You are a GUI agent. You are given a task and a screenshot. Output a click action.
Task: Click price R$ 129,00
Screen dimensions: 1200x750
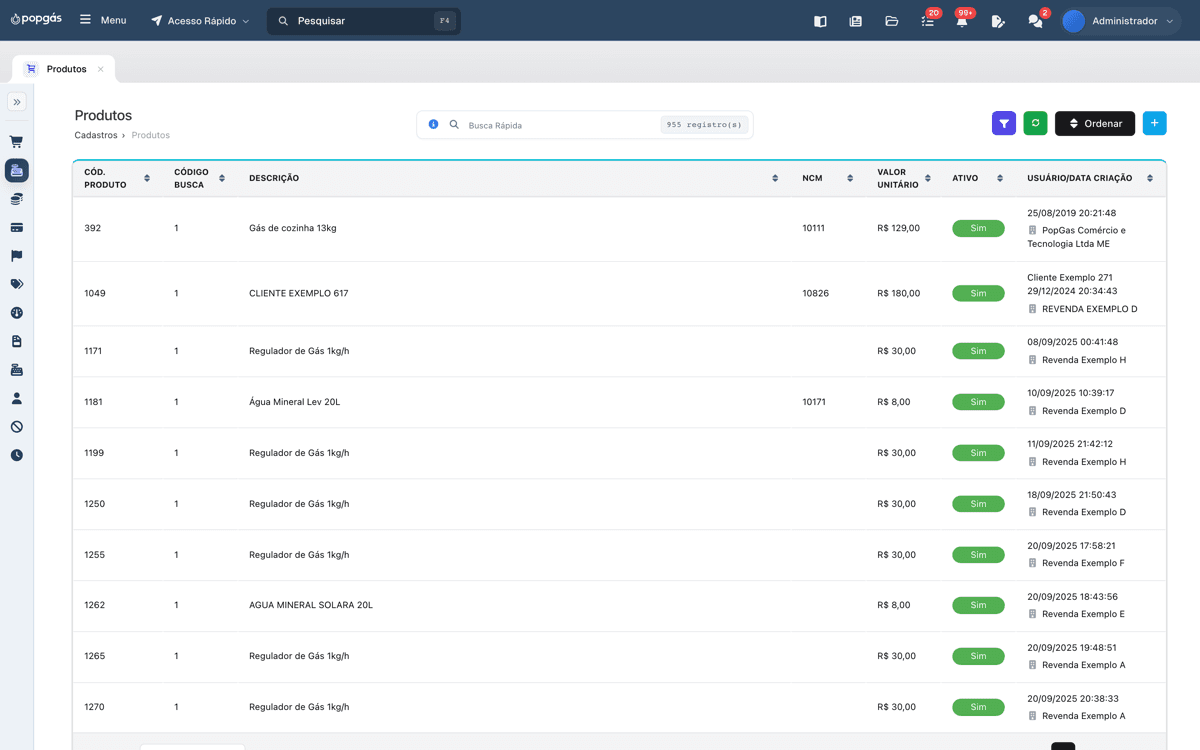[899, 228]
